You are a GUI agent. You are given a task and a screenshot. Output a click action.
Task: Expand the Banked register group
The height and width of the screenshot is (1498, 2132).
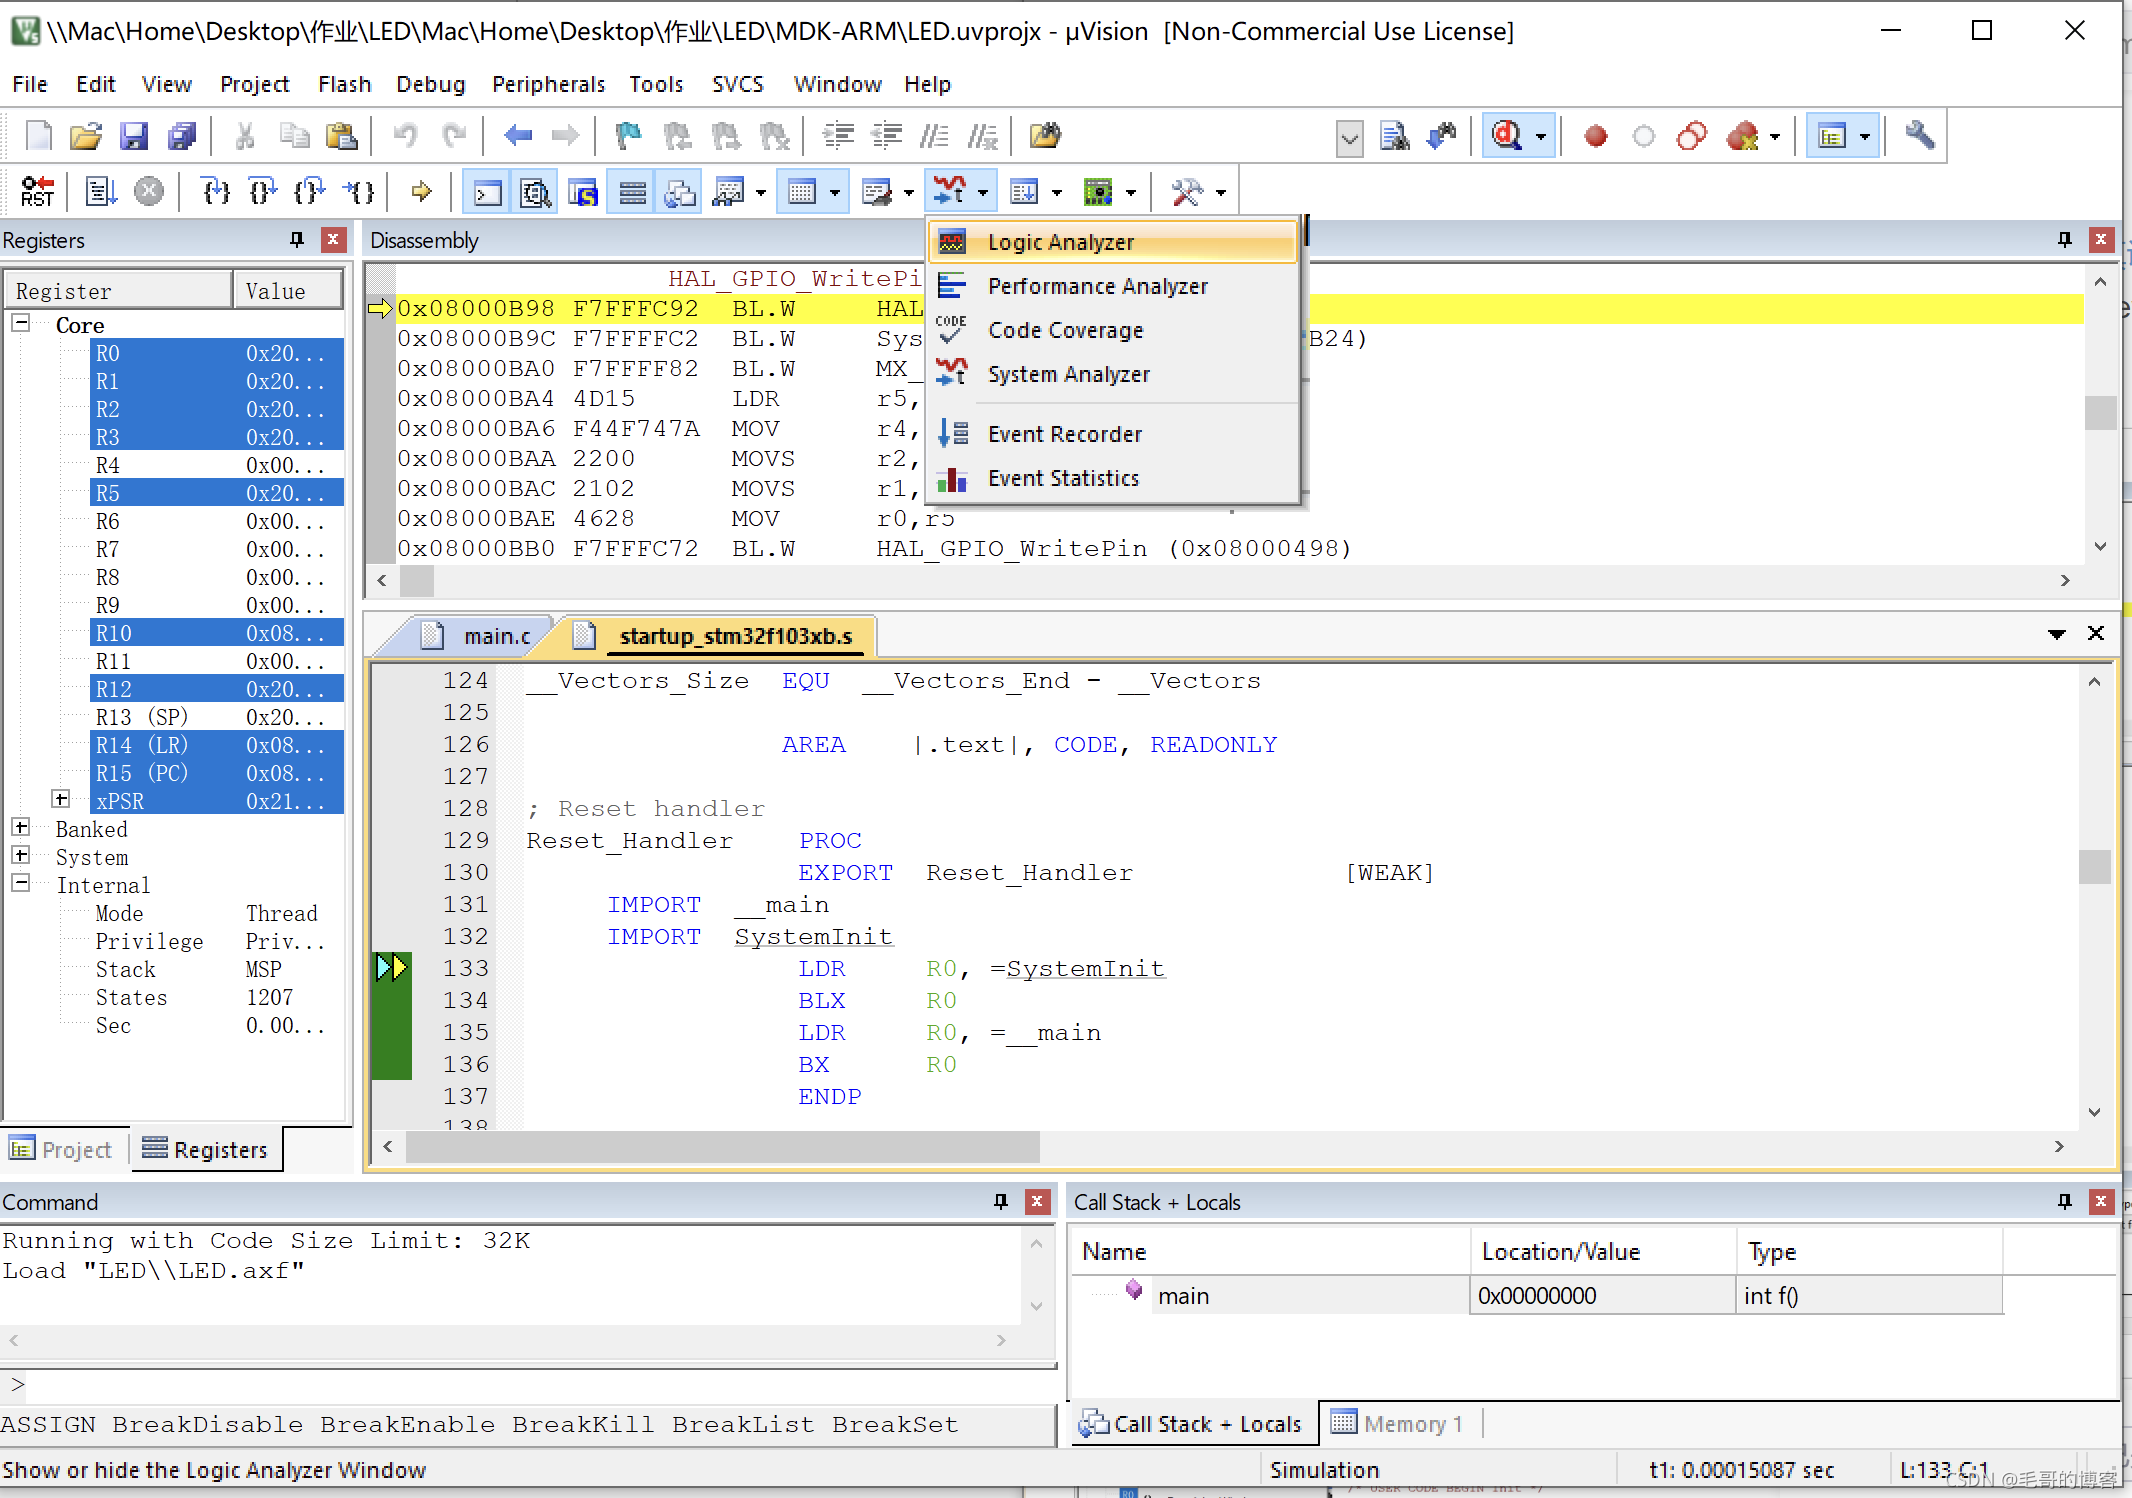pos(21,828)
